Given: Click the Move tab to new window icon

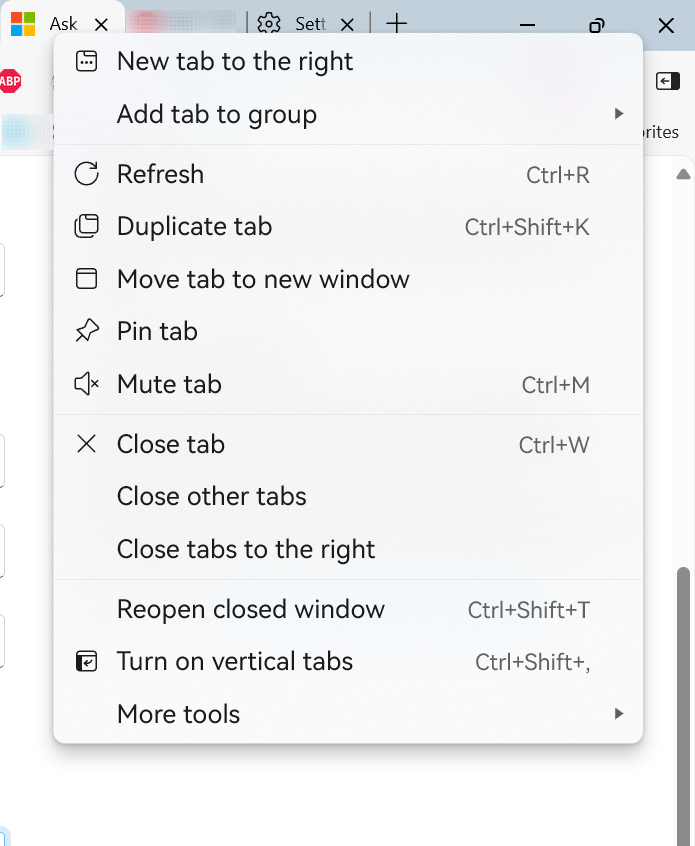Looking at the screenshot, I should pos(86,279).
